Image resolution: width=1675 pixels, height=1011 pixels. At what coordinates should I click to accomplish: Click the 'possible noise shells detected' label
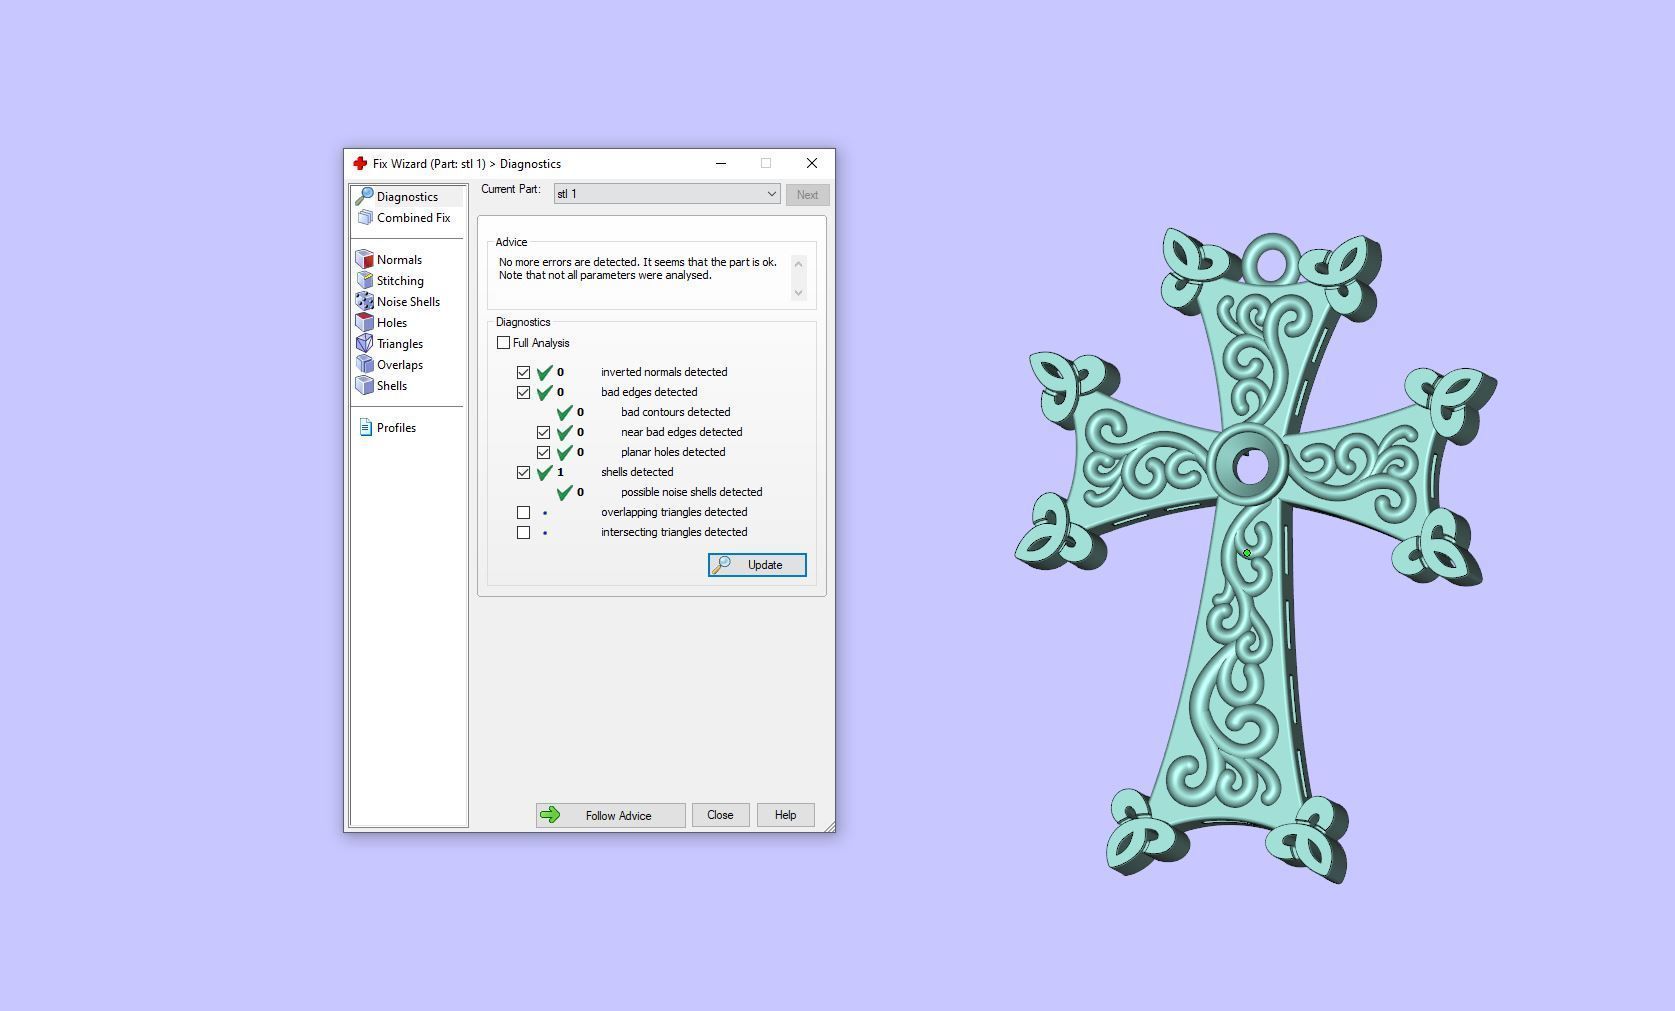pos(692,492)
